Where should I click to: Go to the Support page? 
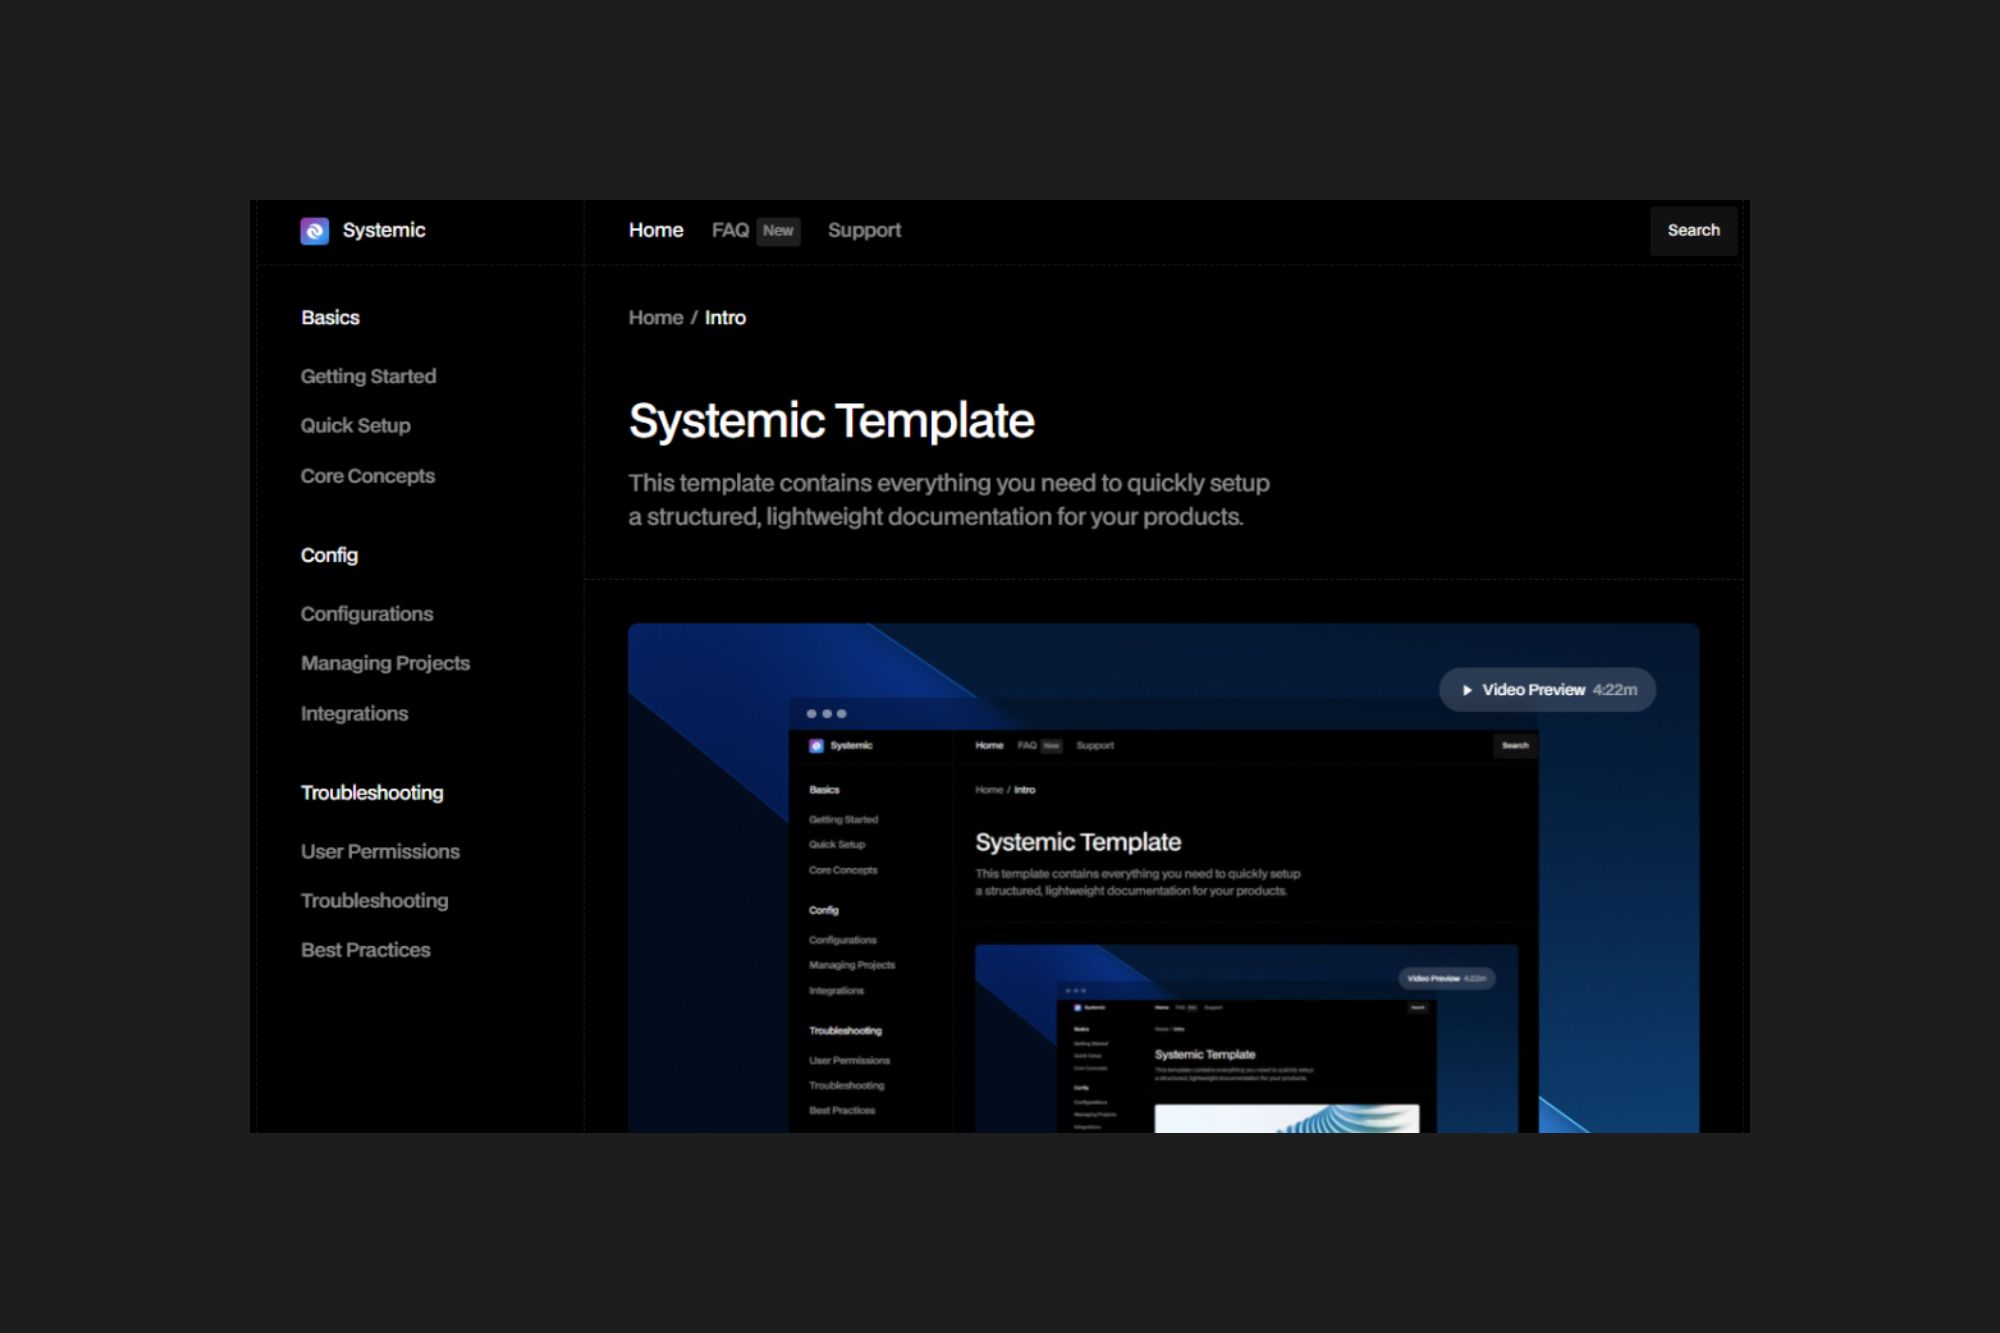click(864, 230)
